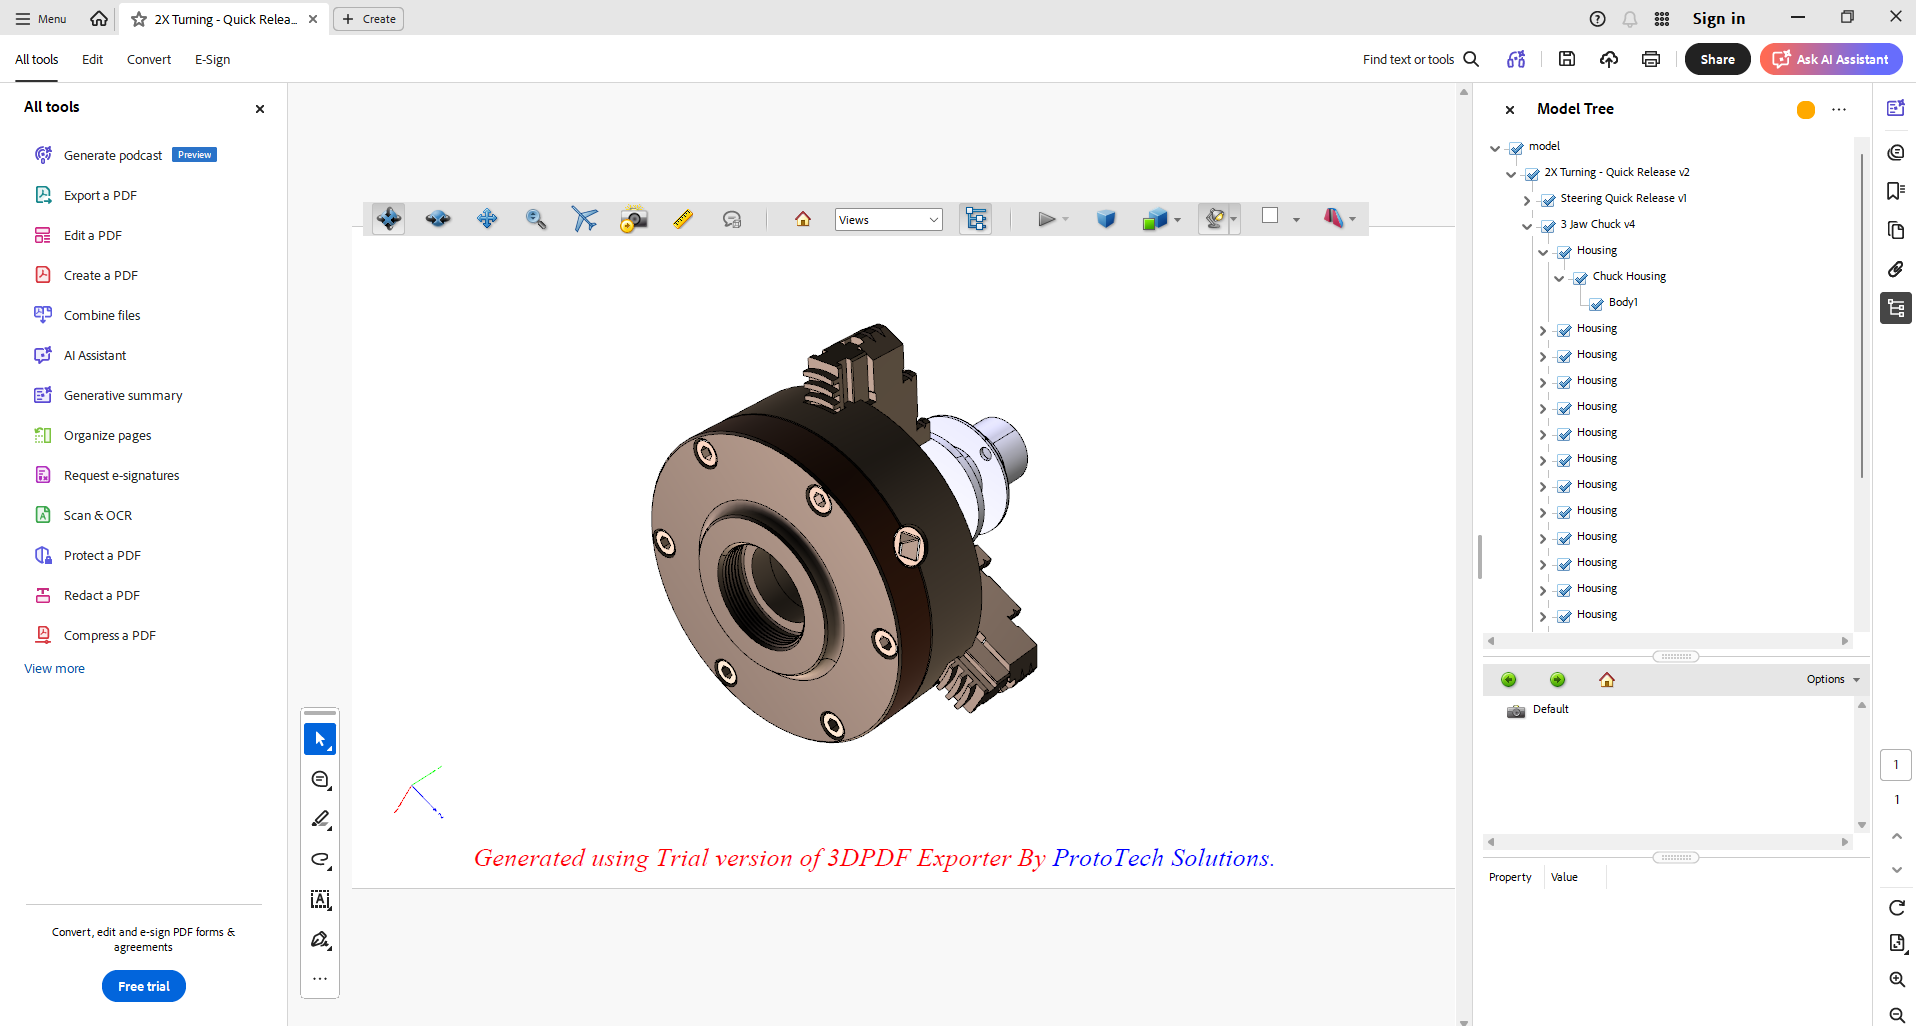
Task: Select the 3D Rotate tool
Action: [x=389, y=219]
